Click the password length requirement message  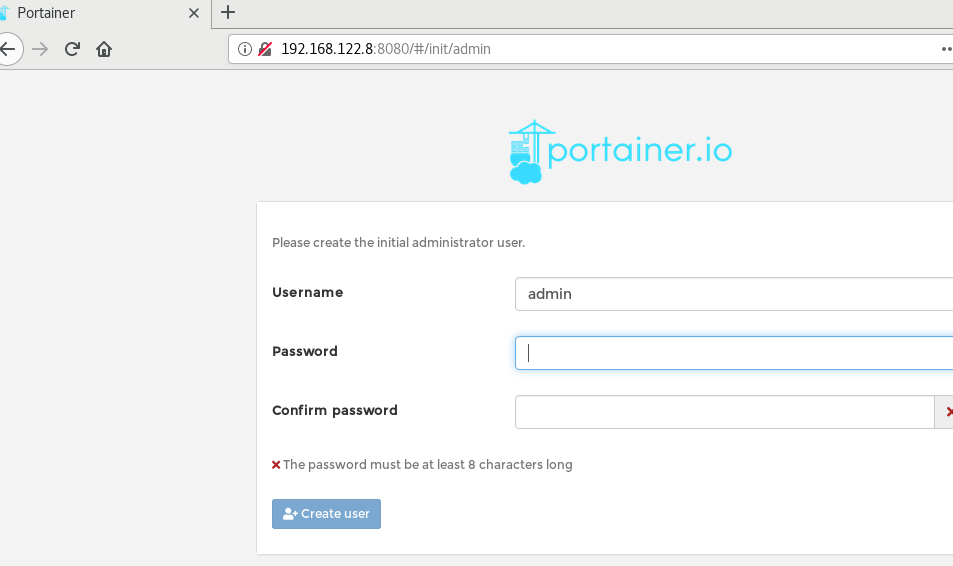click(428, 465)
